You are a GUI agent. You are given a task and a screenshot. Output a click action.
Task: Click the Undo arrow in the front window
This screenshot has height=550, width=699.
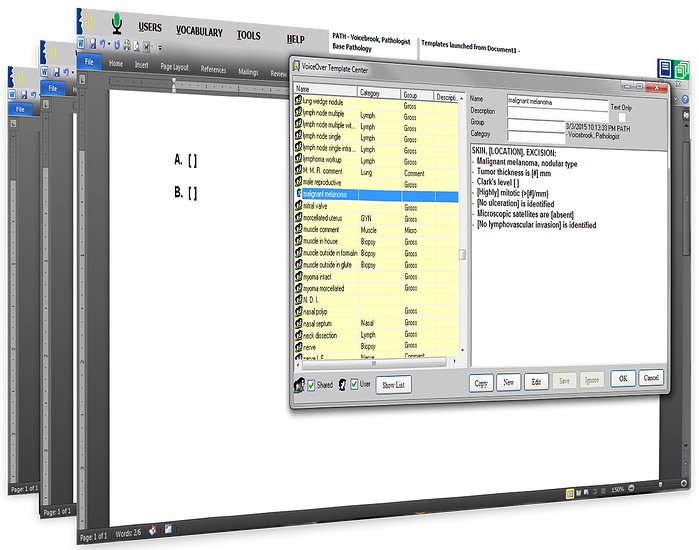[x=103, y=44]
